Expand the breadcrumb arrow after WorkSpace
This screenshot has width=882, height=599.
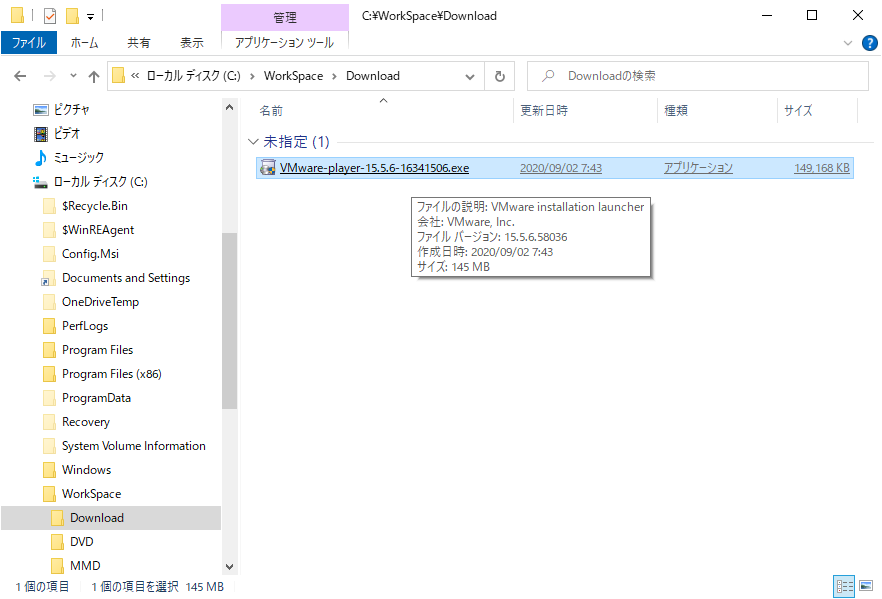coord(335,76)
